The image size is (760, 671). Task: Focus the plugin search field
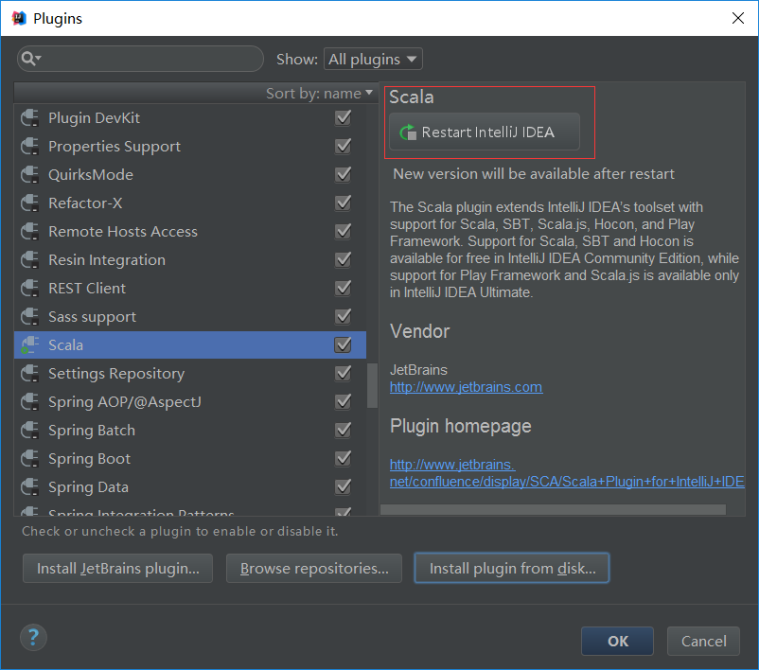pyautogui.click(x=150, y=59)
